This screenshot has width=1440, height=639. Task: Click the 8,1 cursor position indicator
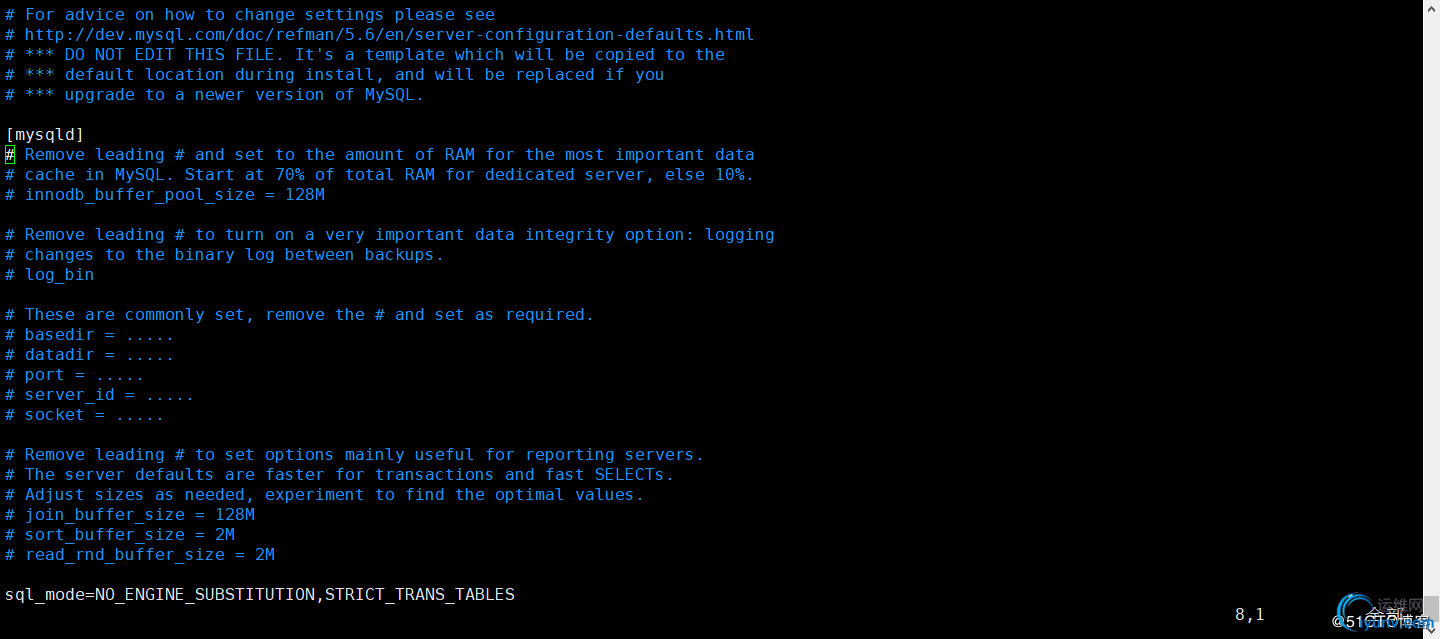coord(1250,615)
